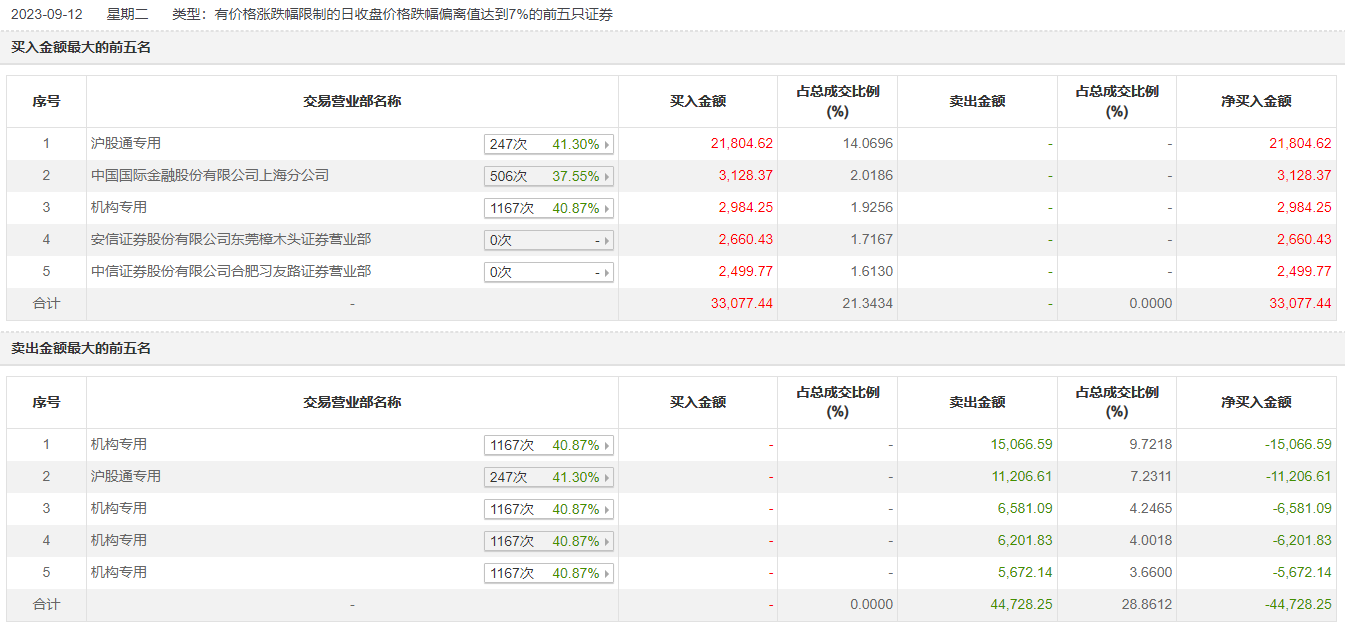
Task: Click 交易营业部名称 header in the buyers table
Action: 352,101
